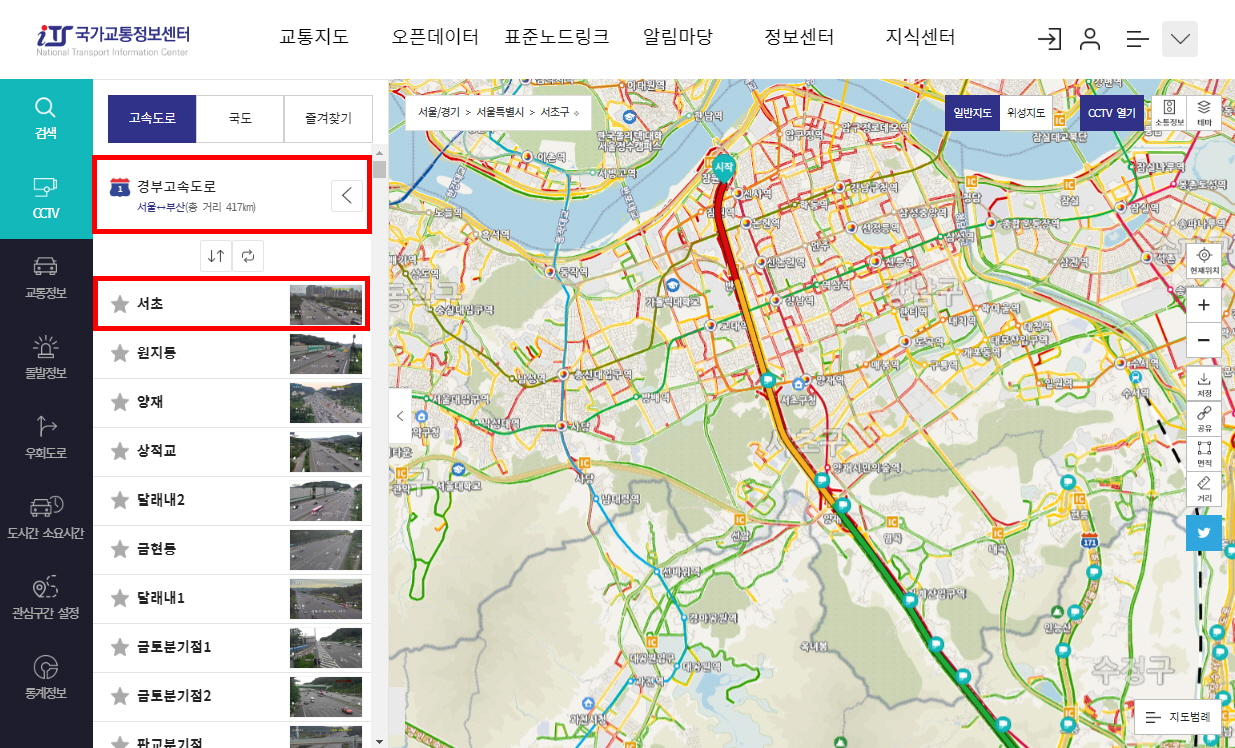
Task: Open the 교통지도 top menu
Action: [x=314, y=38]
